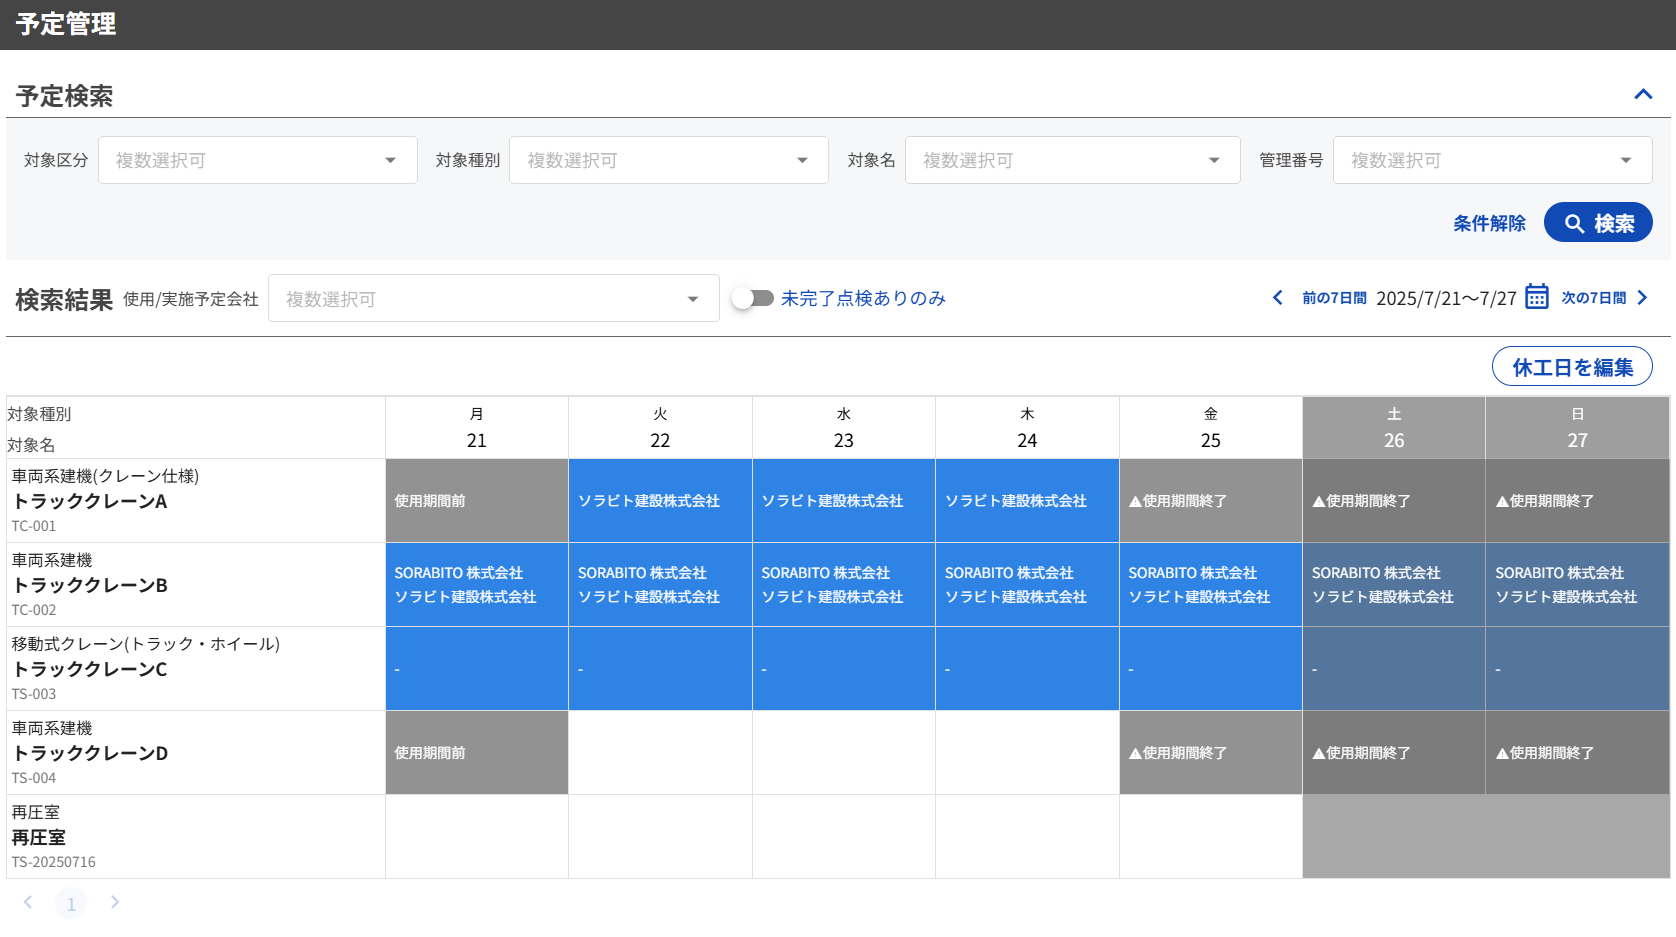Viewport: 1676px width, 937px height.
Task: Open the calendar date picker icon
Action: (1537, 297)
